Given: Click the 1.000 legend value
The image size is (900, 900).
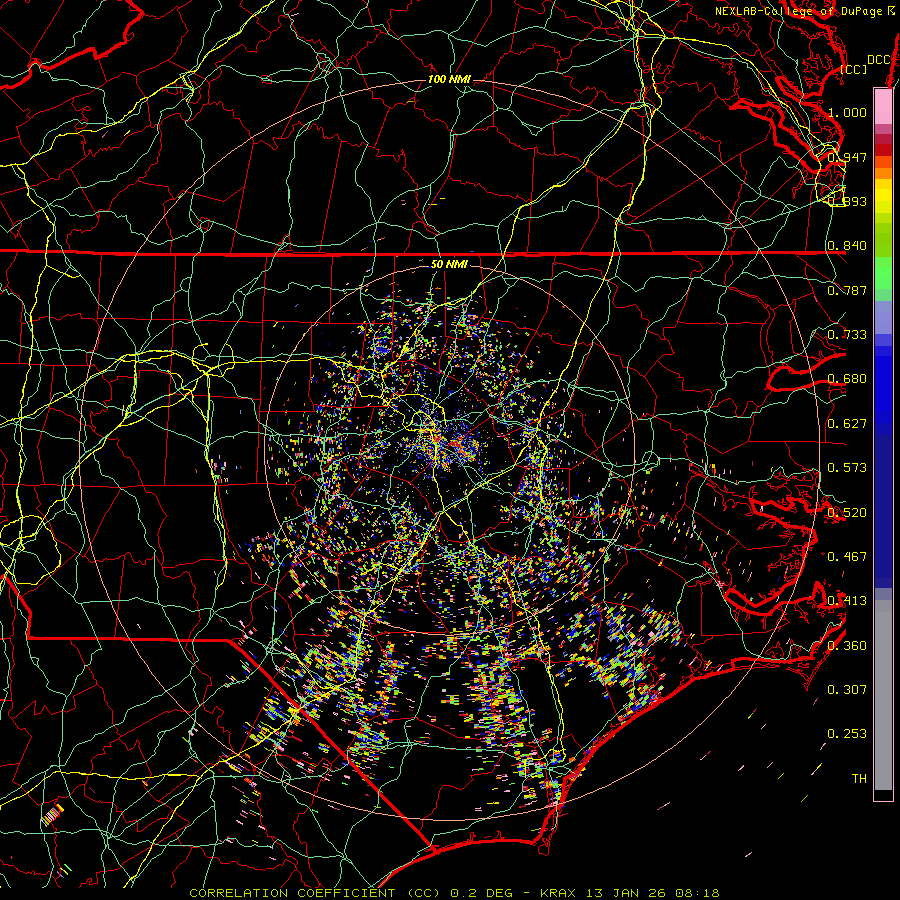Looking at the screenshot, I should pyautogui.click(x=847, y=112).
